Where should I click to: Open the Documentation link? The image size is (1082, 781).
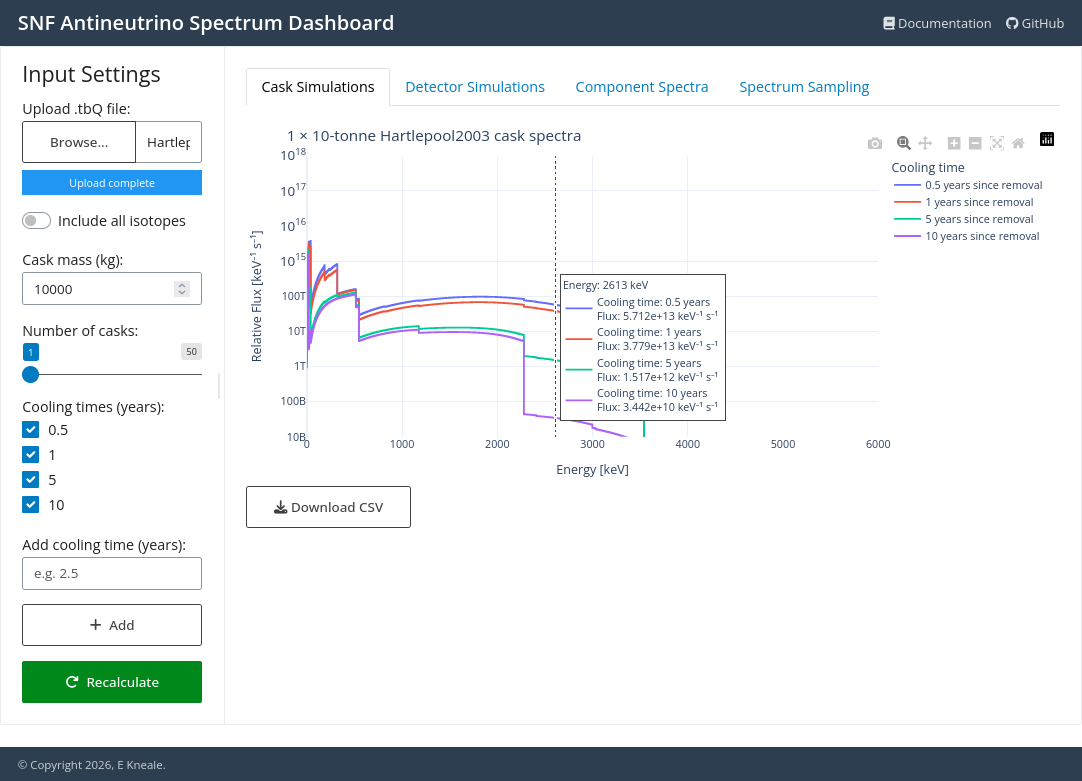pyautogui.click(x=937, y=23)
